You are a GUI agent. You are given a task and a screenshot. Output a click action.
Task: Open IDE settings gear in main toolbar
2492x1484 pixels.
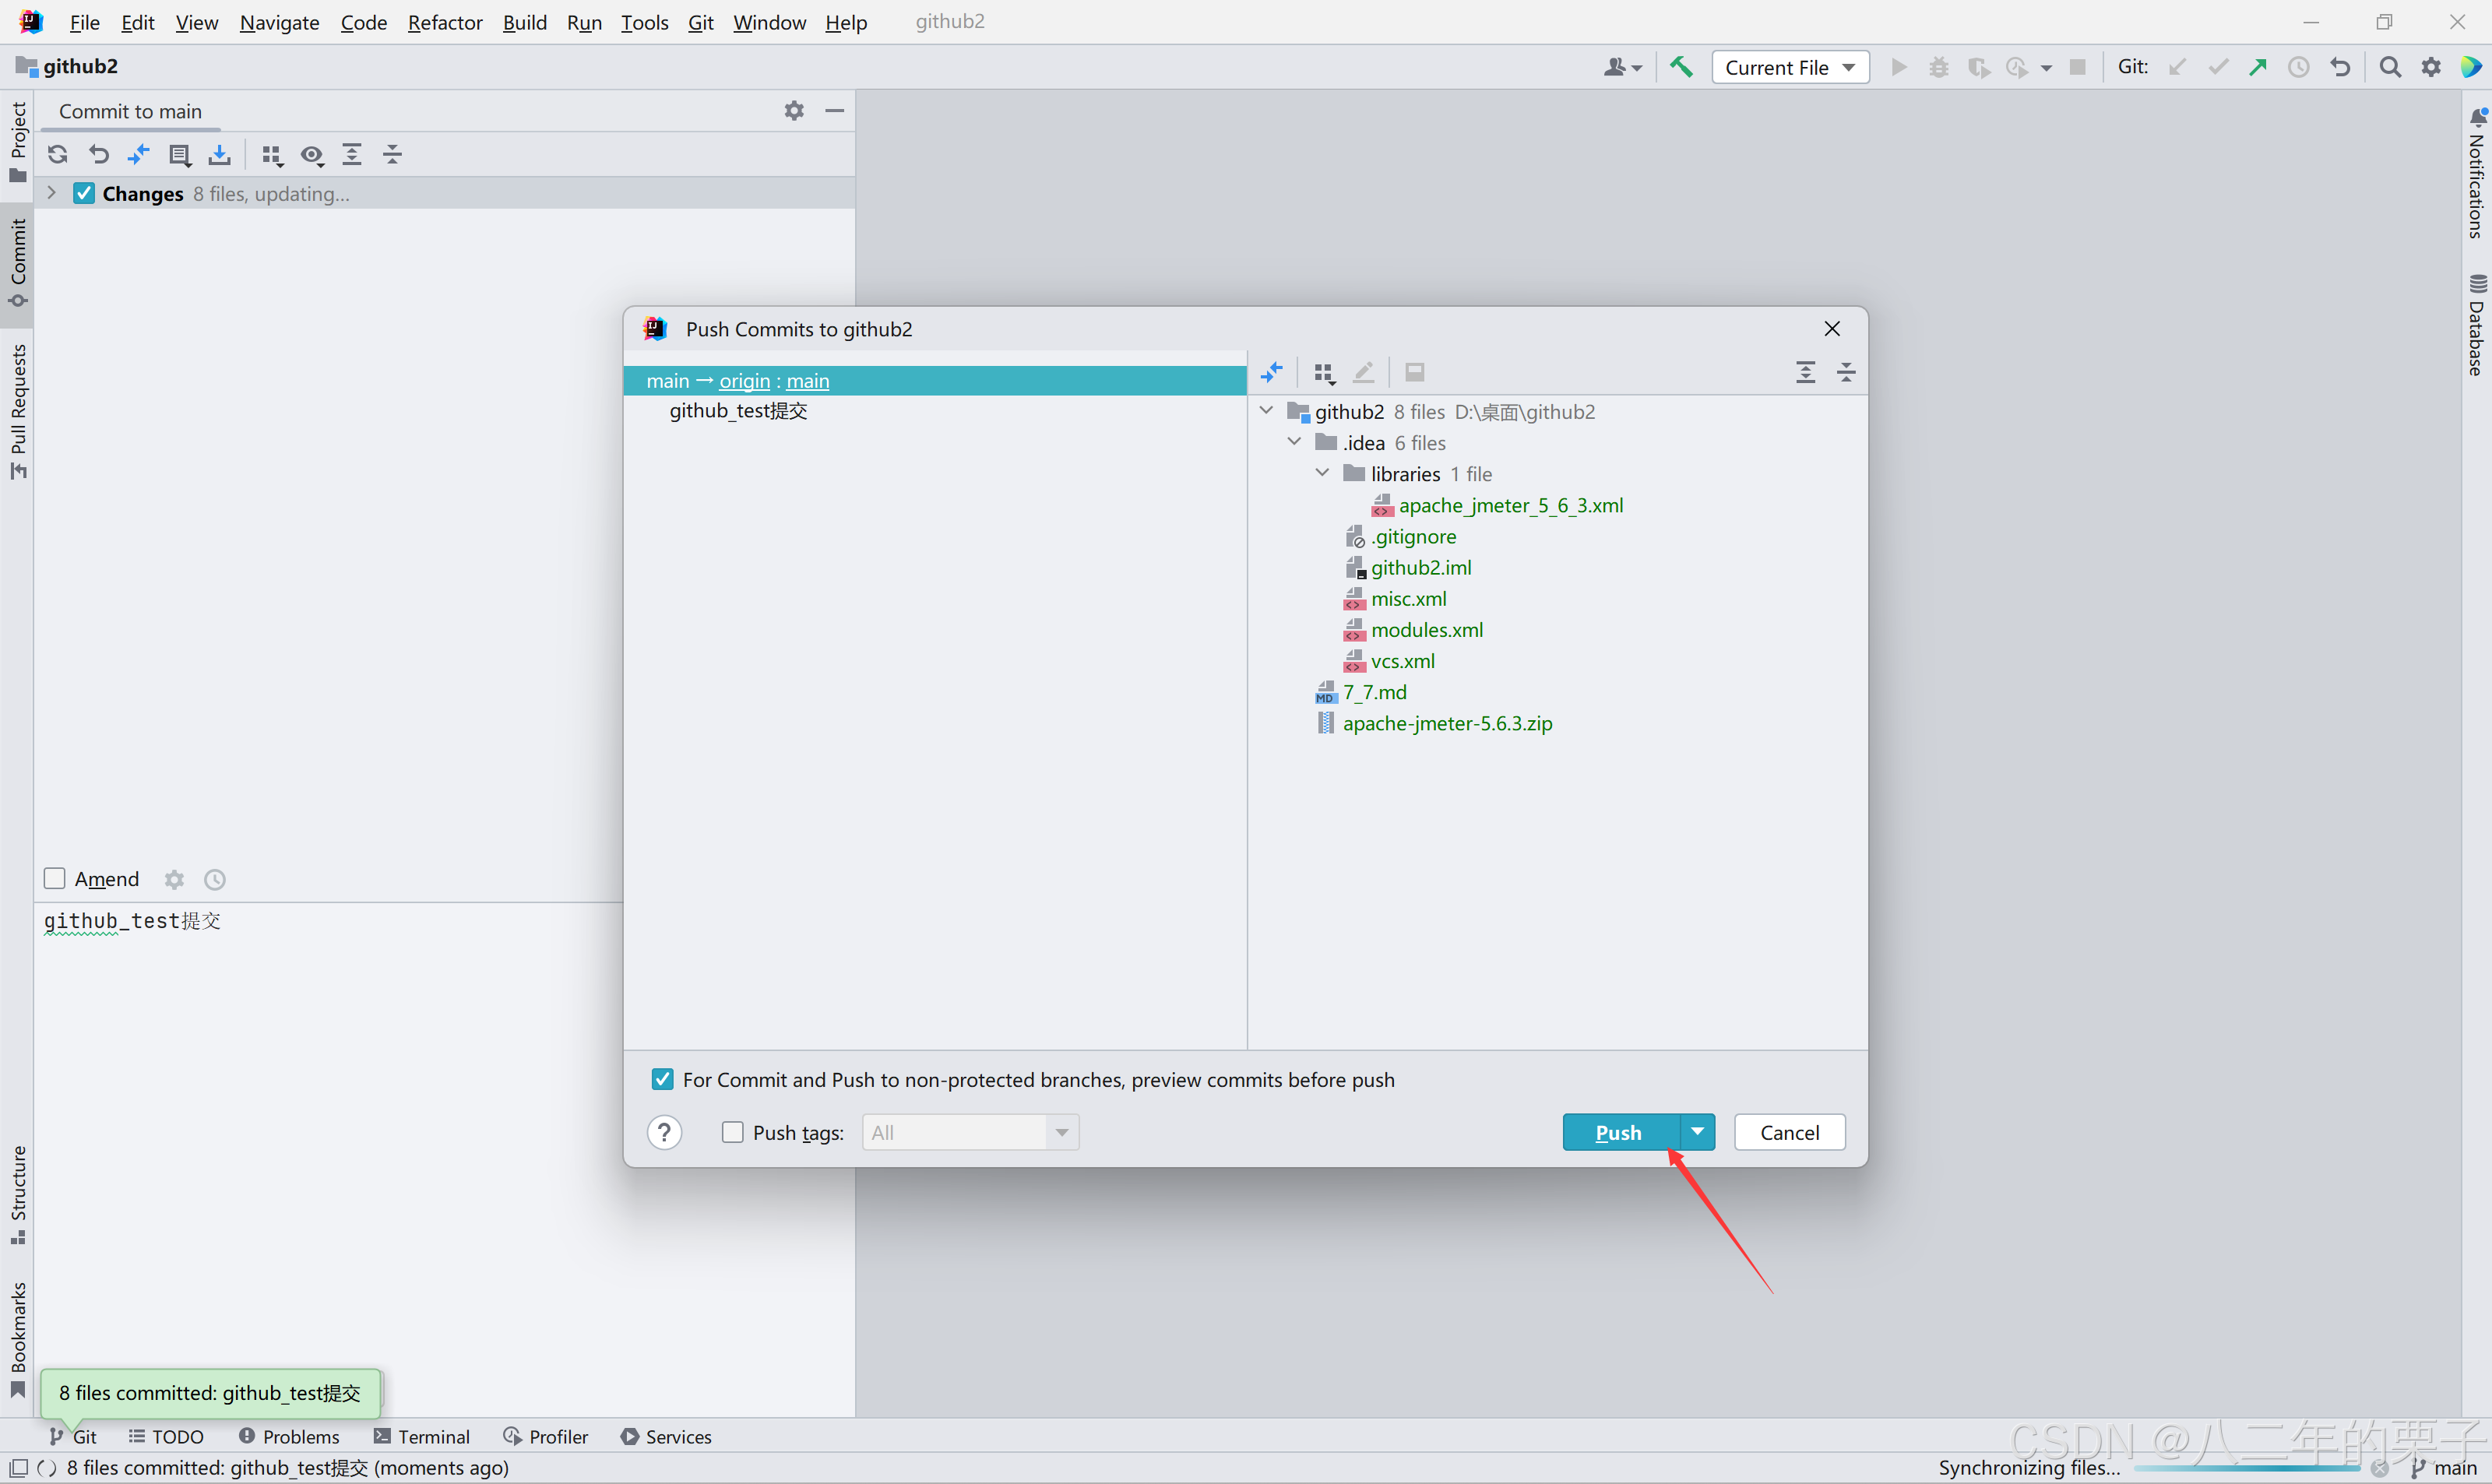click(2431, 67)
